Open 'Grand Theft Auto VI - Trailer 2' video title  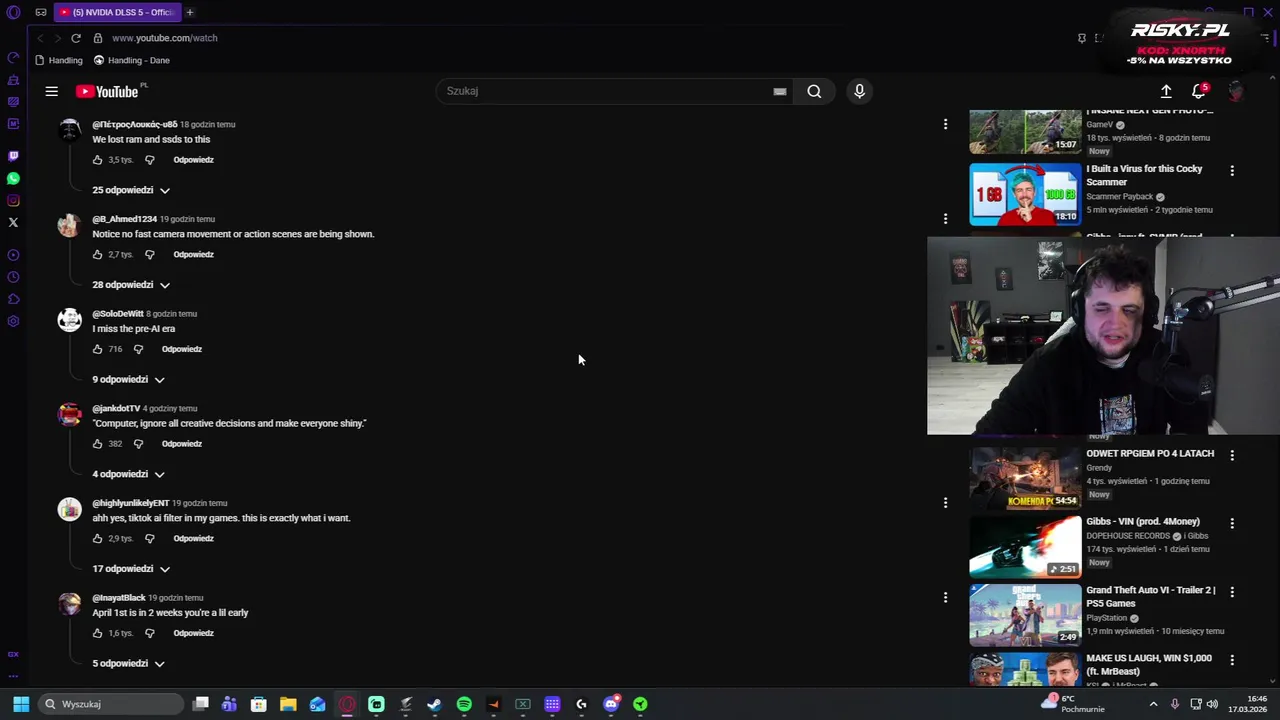tap(1151, 597)
